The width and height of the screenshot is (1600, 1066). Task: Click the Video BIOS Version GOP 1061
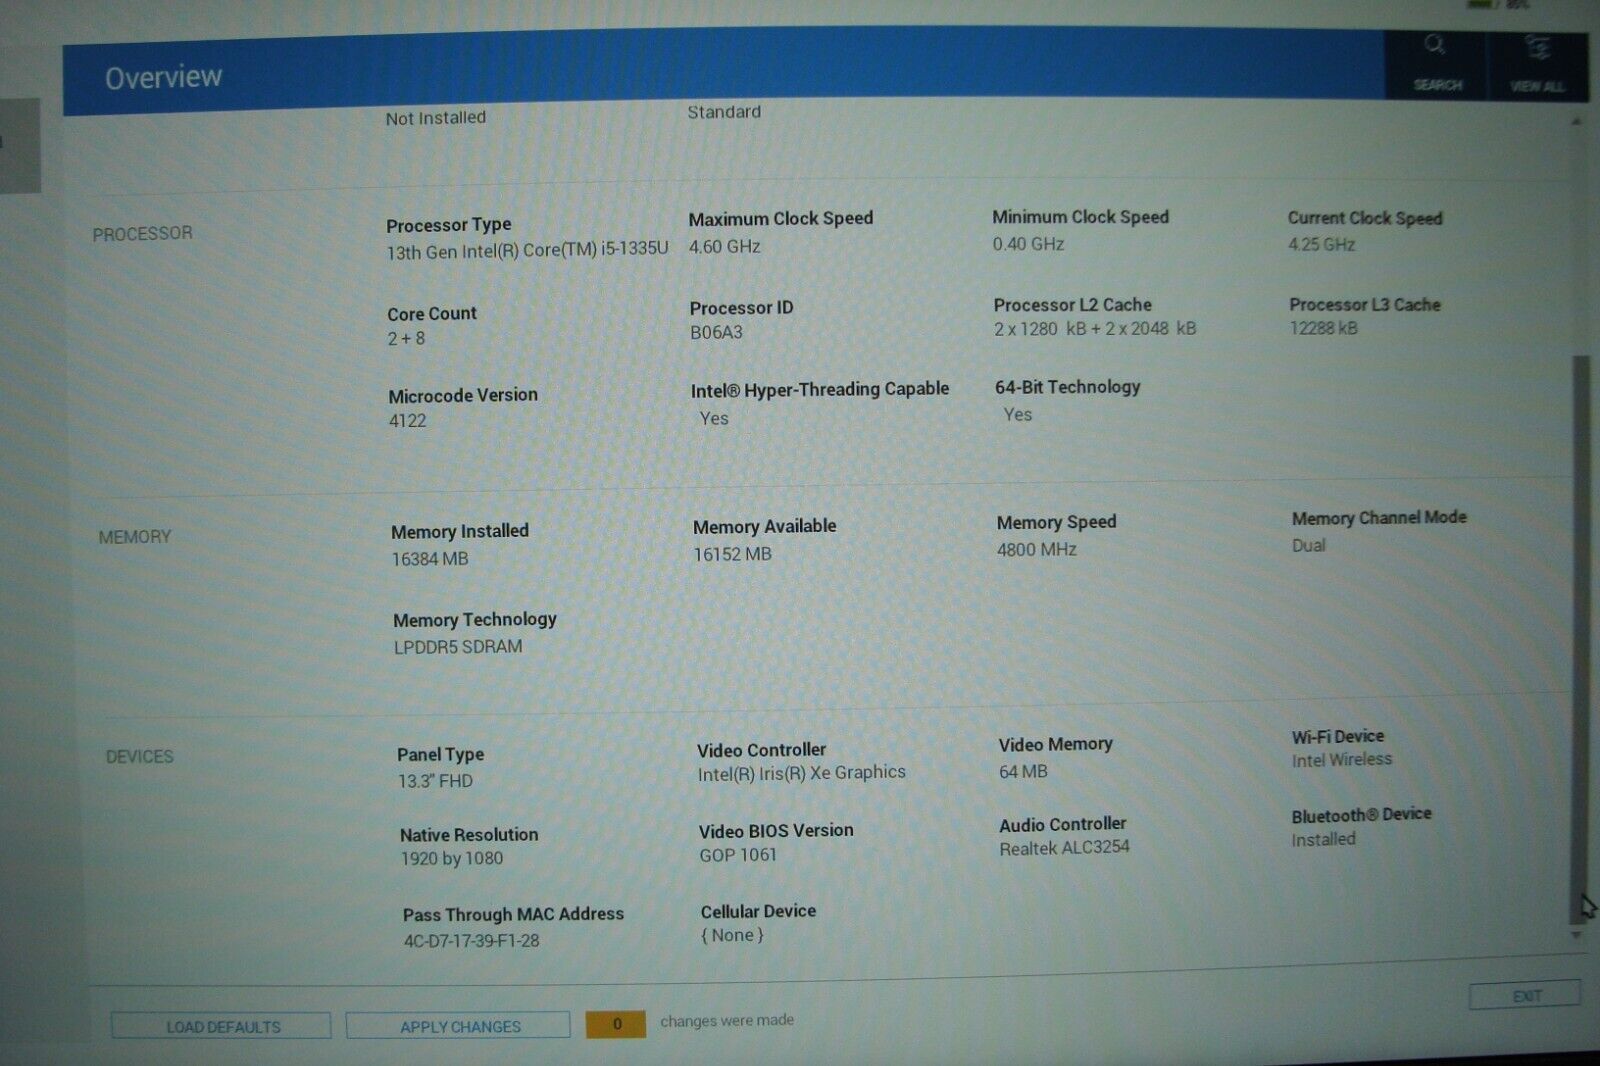pos(737,854)
